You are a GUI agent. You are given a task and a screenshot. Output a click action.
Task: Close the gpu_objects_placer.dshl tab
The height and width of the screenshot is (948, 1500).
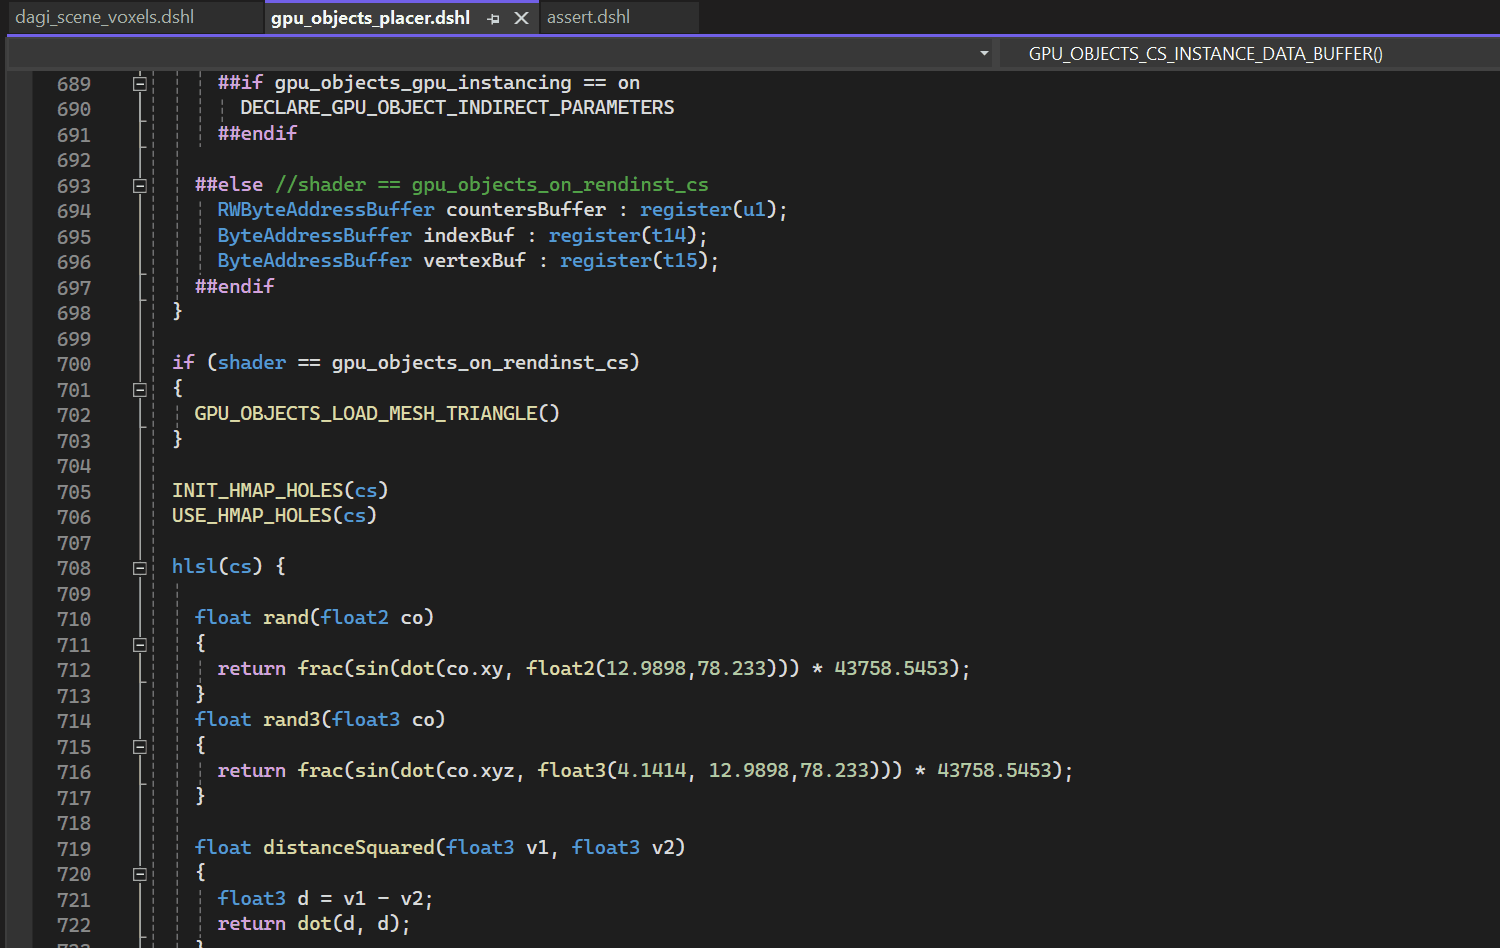521,17
